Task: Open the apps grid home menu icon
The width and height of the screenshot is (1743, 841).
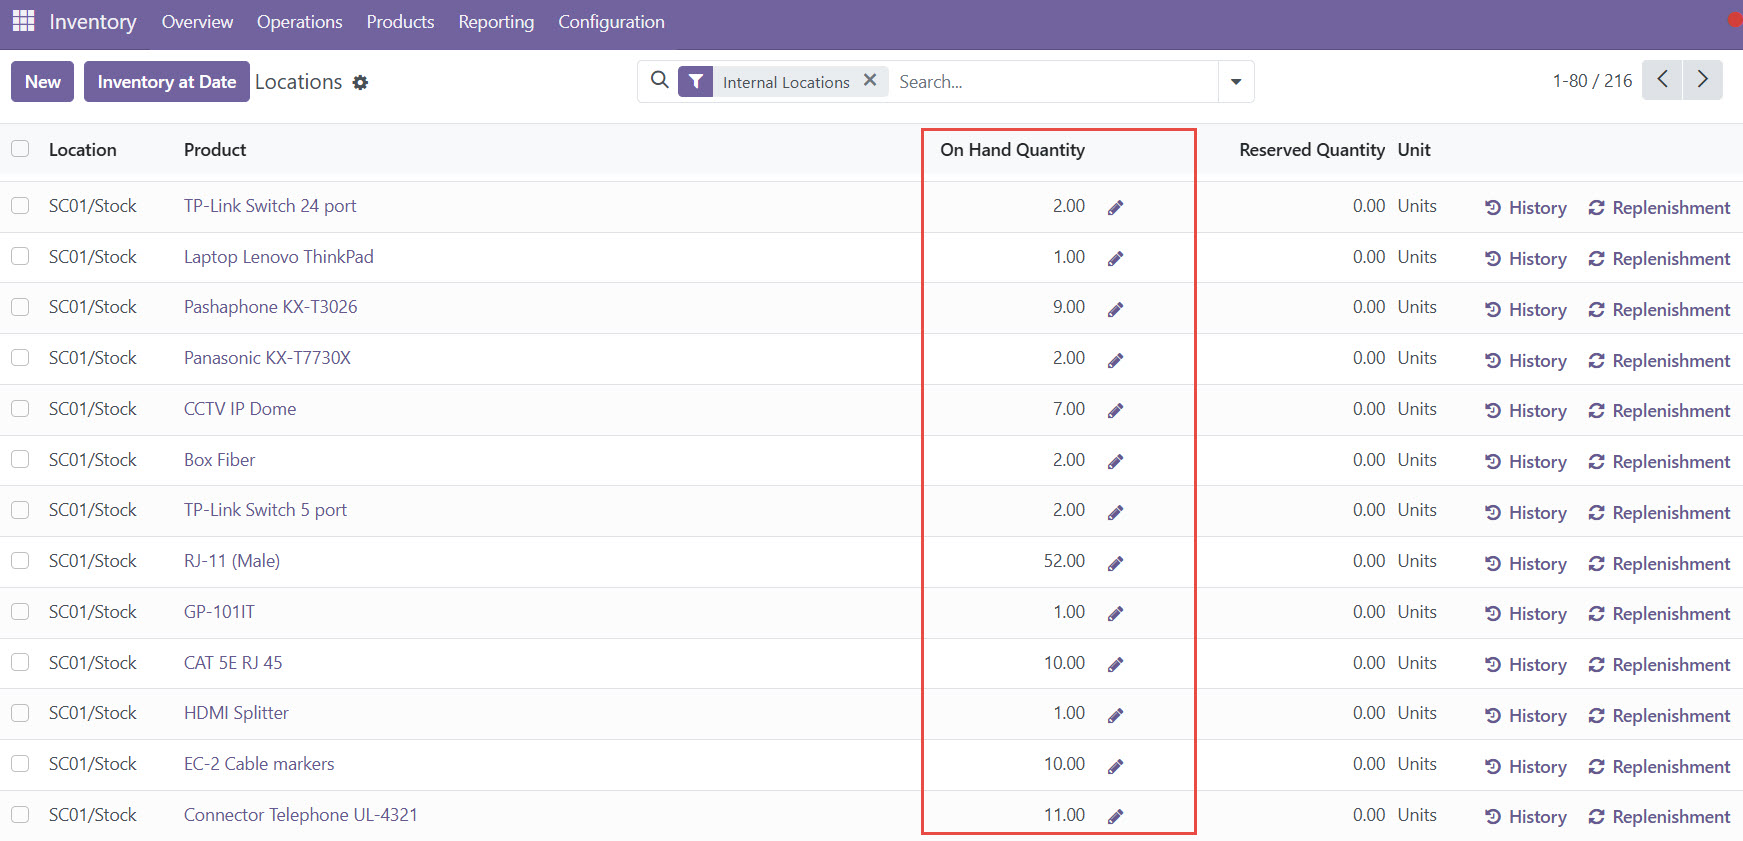Action: 23,21
